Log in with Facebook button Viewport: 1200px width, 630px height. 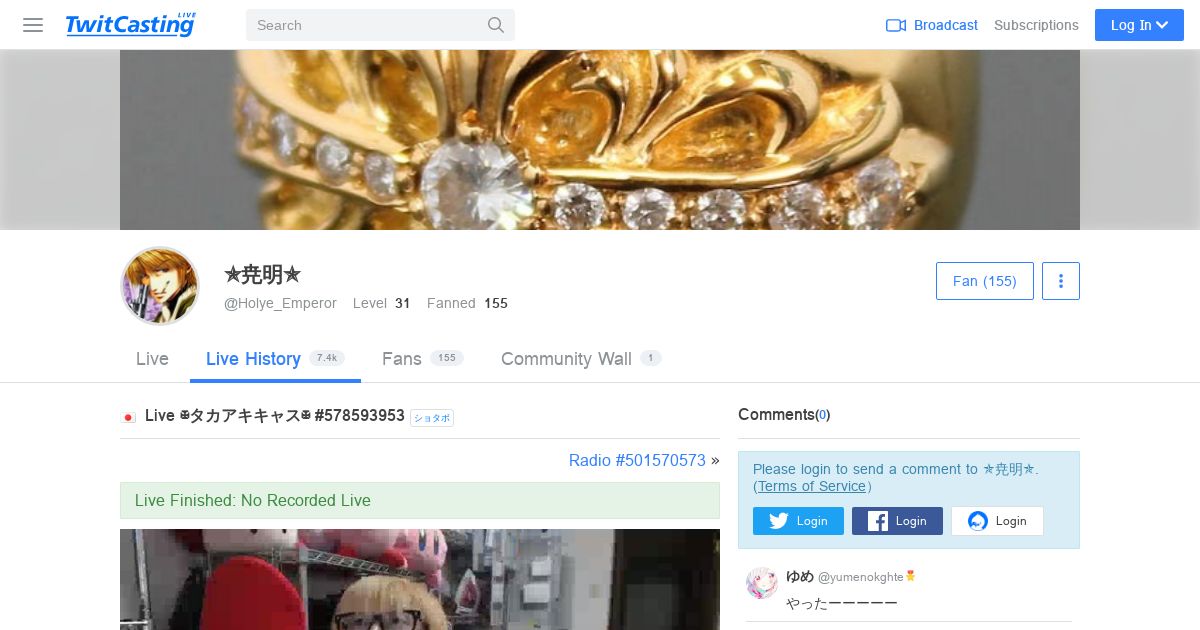[x=897, y=521]
